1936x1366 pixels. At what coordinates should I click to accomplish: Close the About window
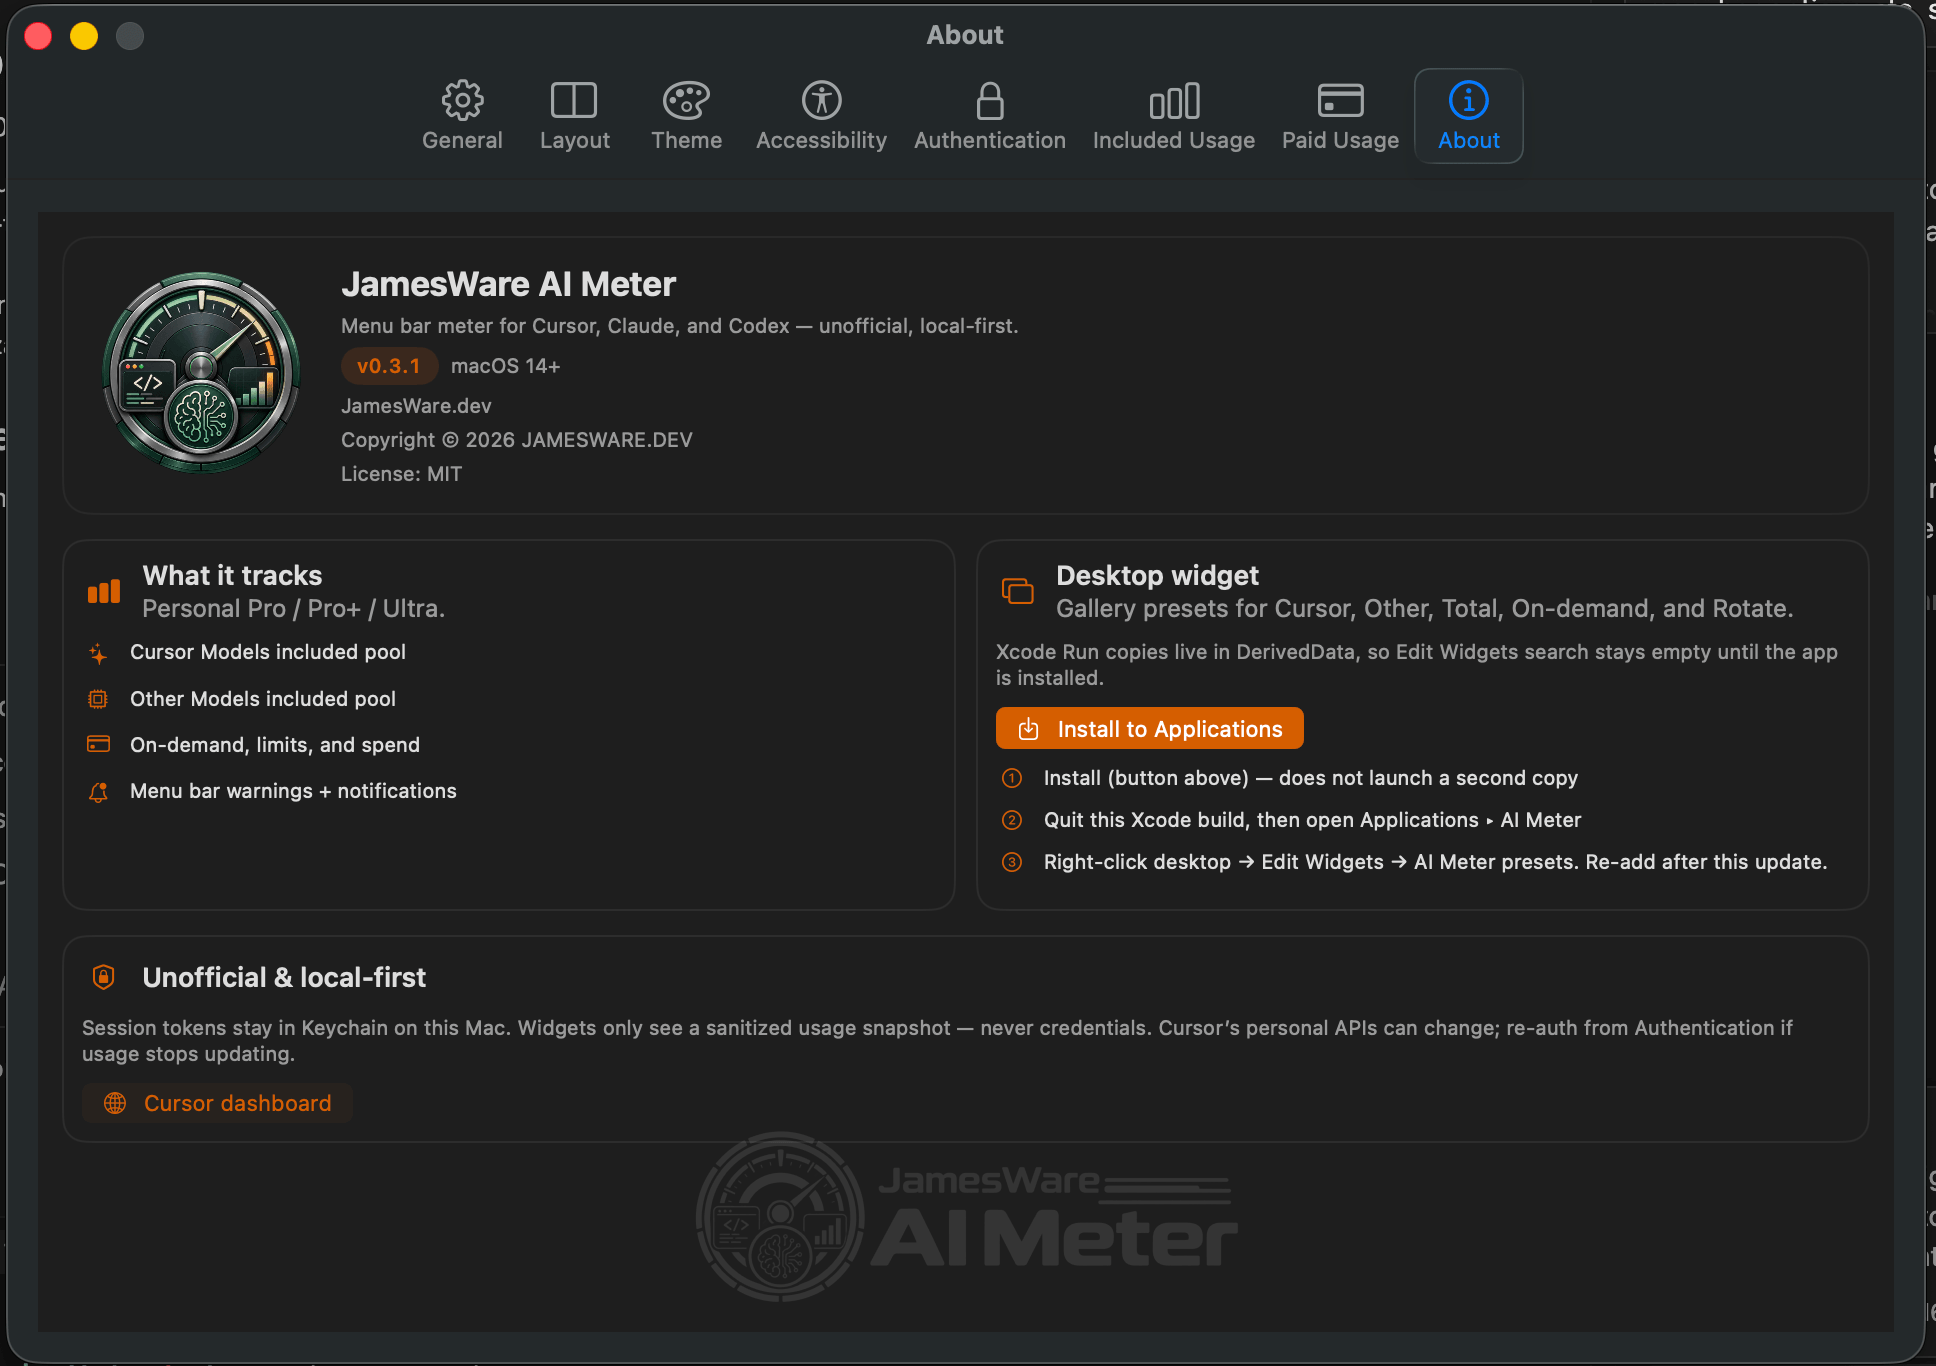38,36
